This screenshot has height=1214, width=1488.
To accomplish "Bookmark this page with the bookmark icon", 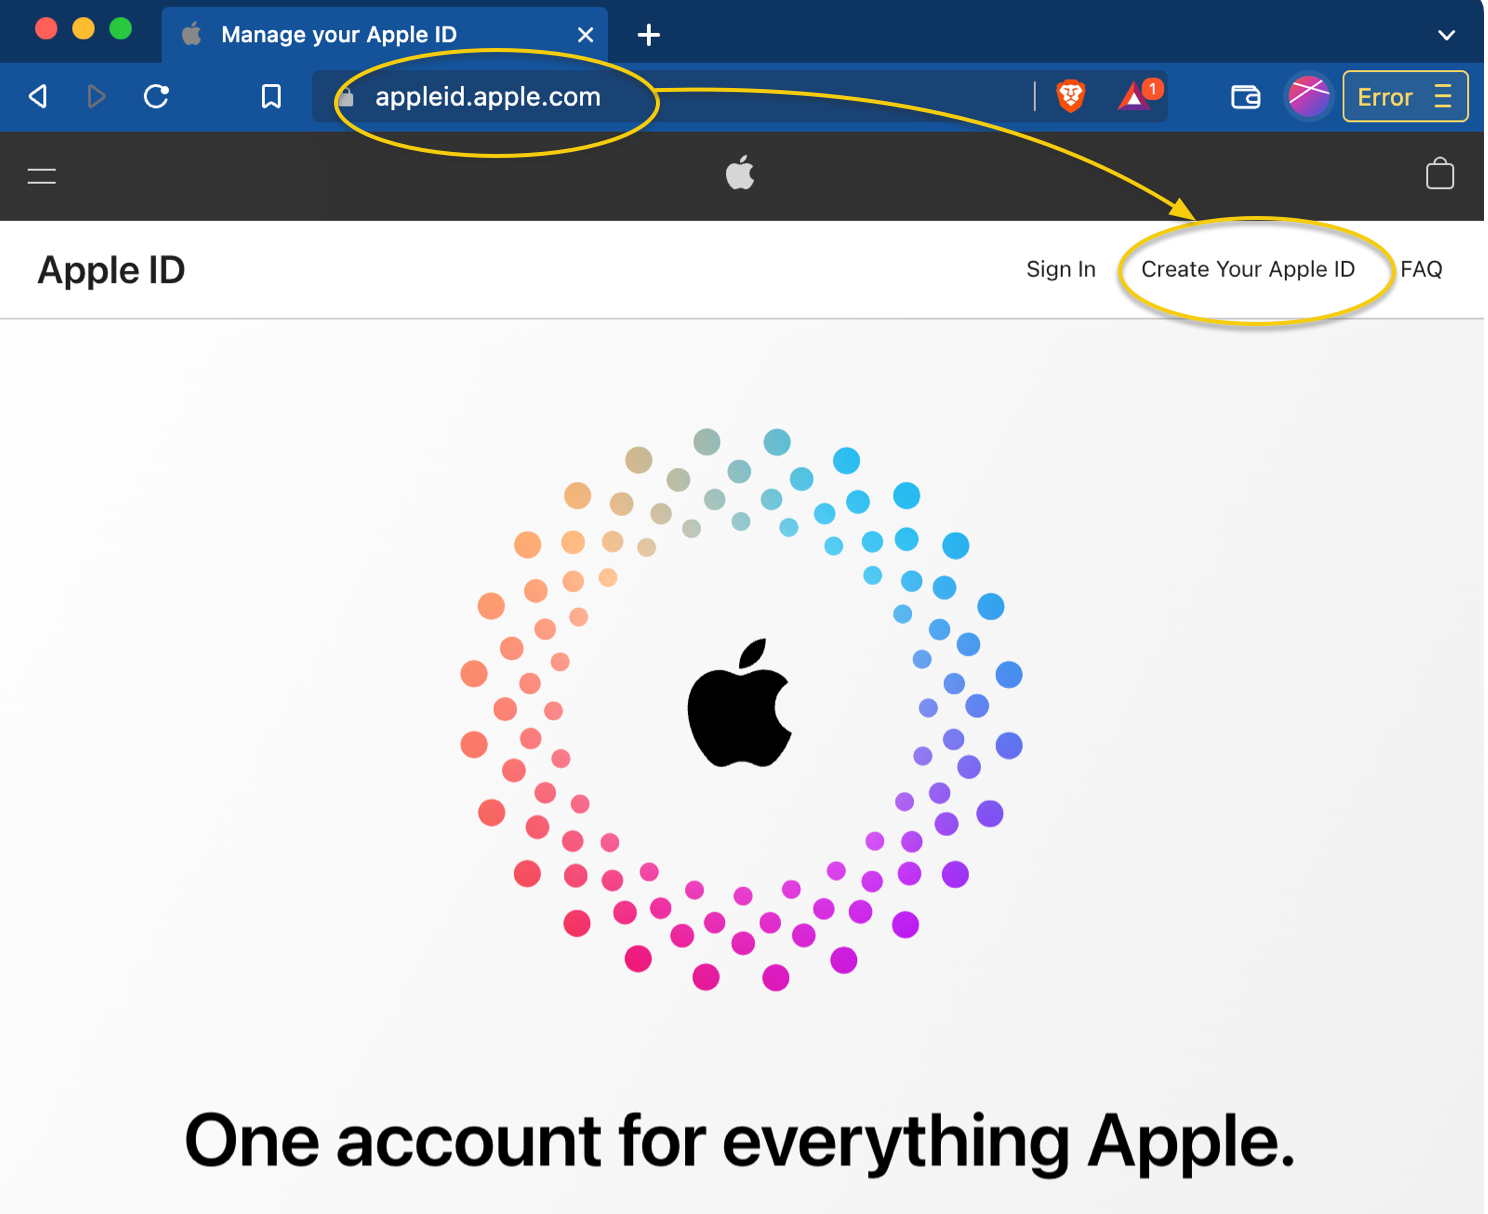I will tap(271, 96).
